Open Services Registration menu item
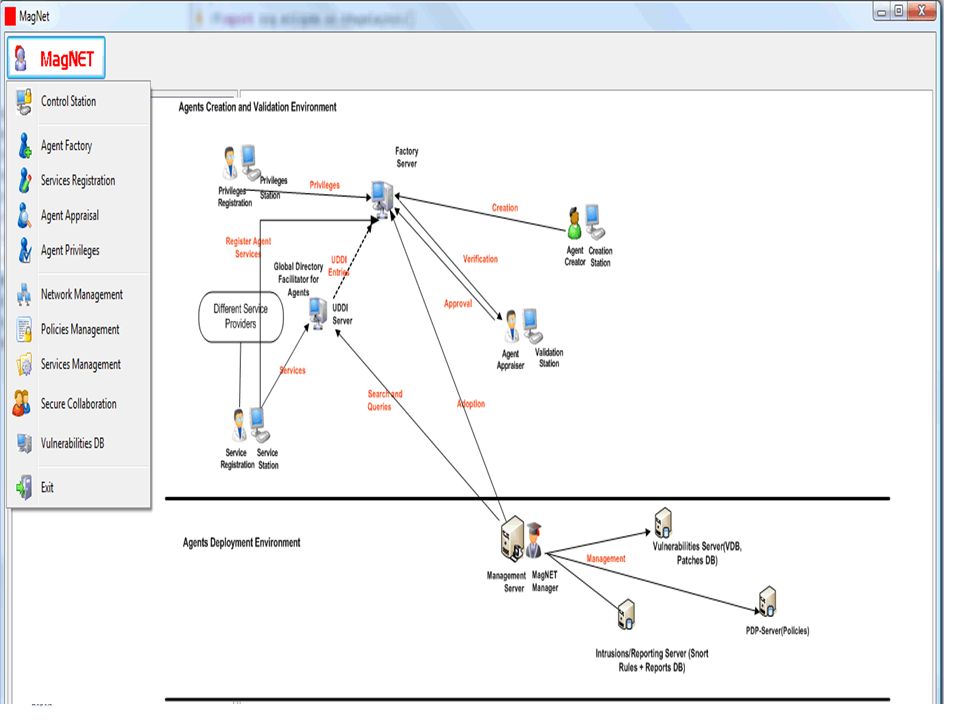960x720 pixels. click(79, 181)
